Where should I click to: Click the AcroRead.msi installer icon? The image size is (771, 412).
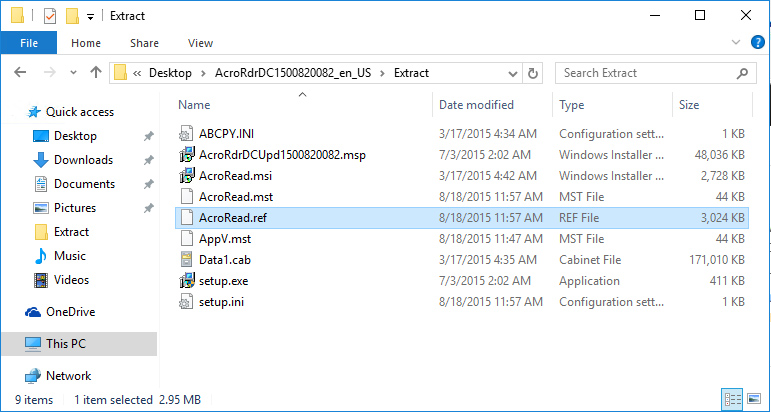[x=186, y=176]
